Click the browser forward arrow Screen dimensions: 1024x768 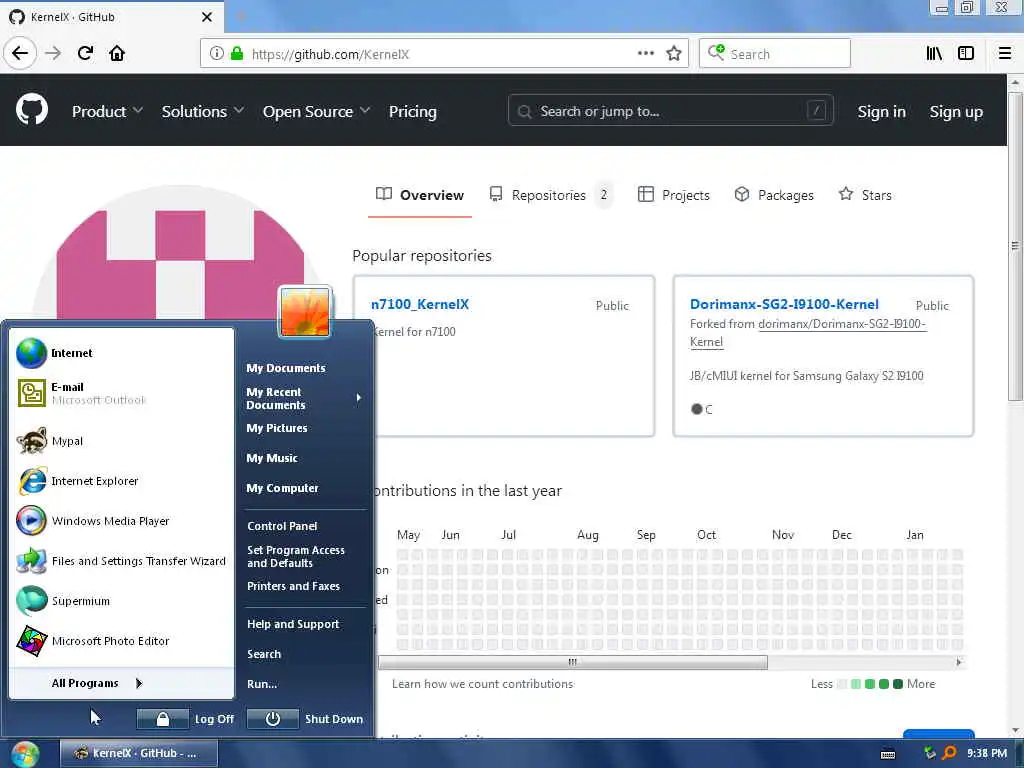pos(53,54)
